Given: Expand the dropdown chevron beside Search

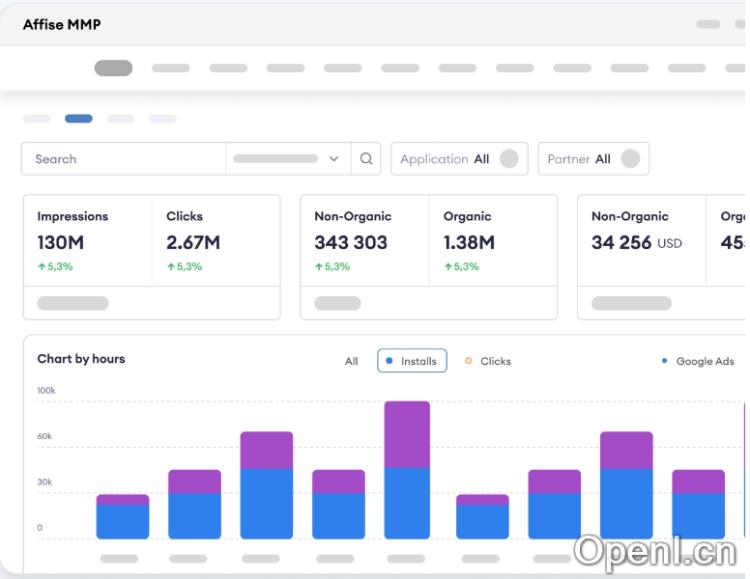Looking at the screenshot, I should pyautogui.click(x=334, y=159).
